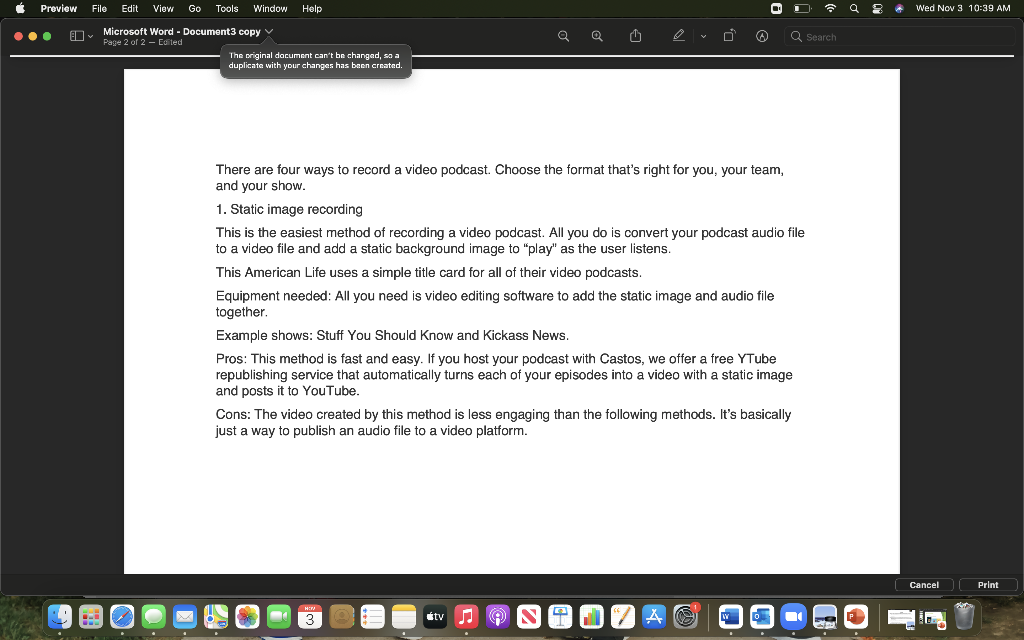Expand the chevron next to the Markup pencil

(703, 35)
